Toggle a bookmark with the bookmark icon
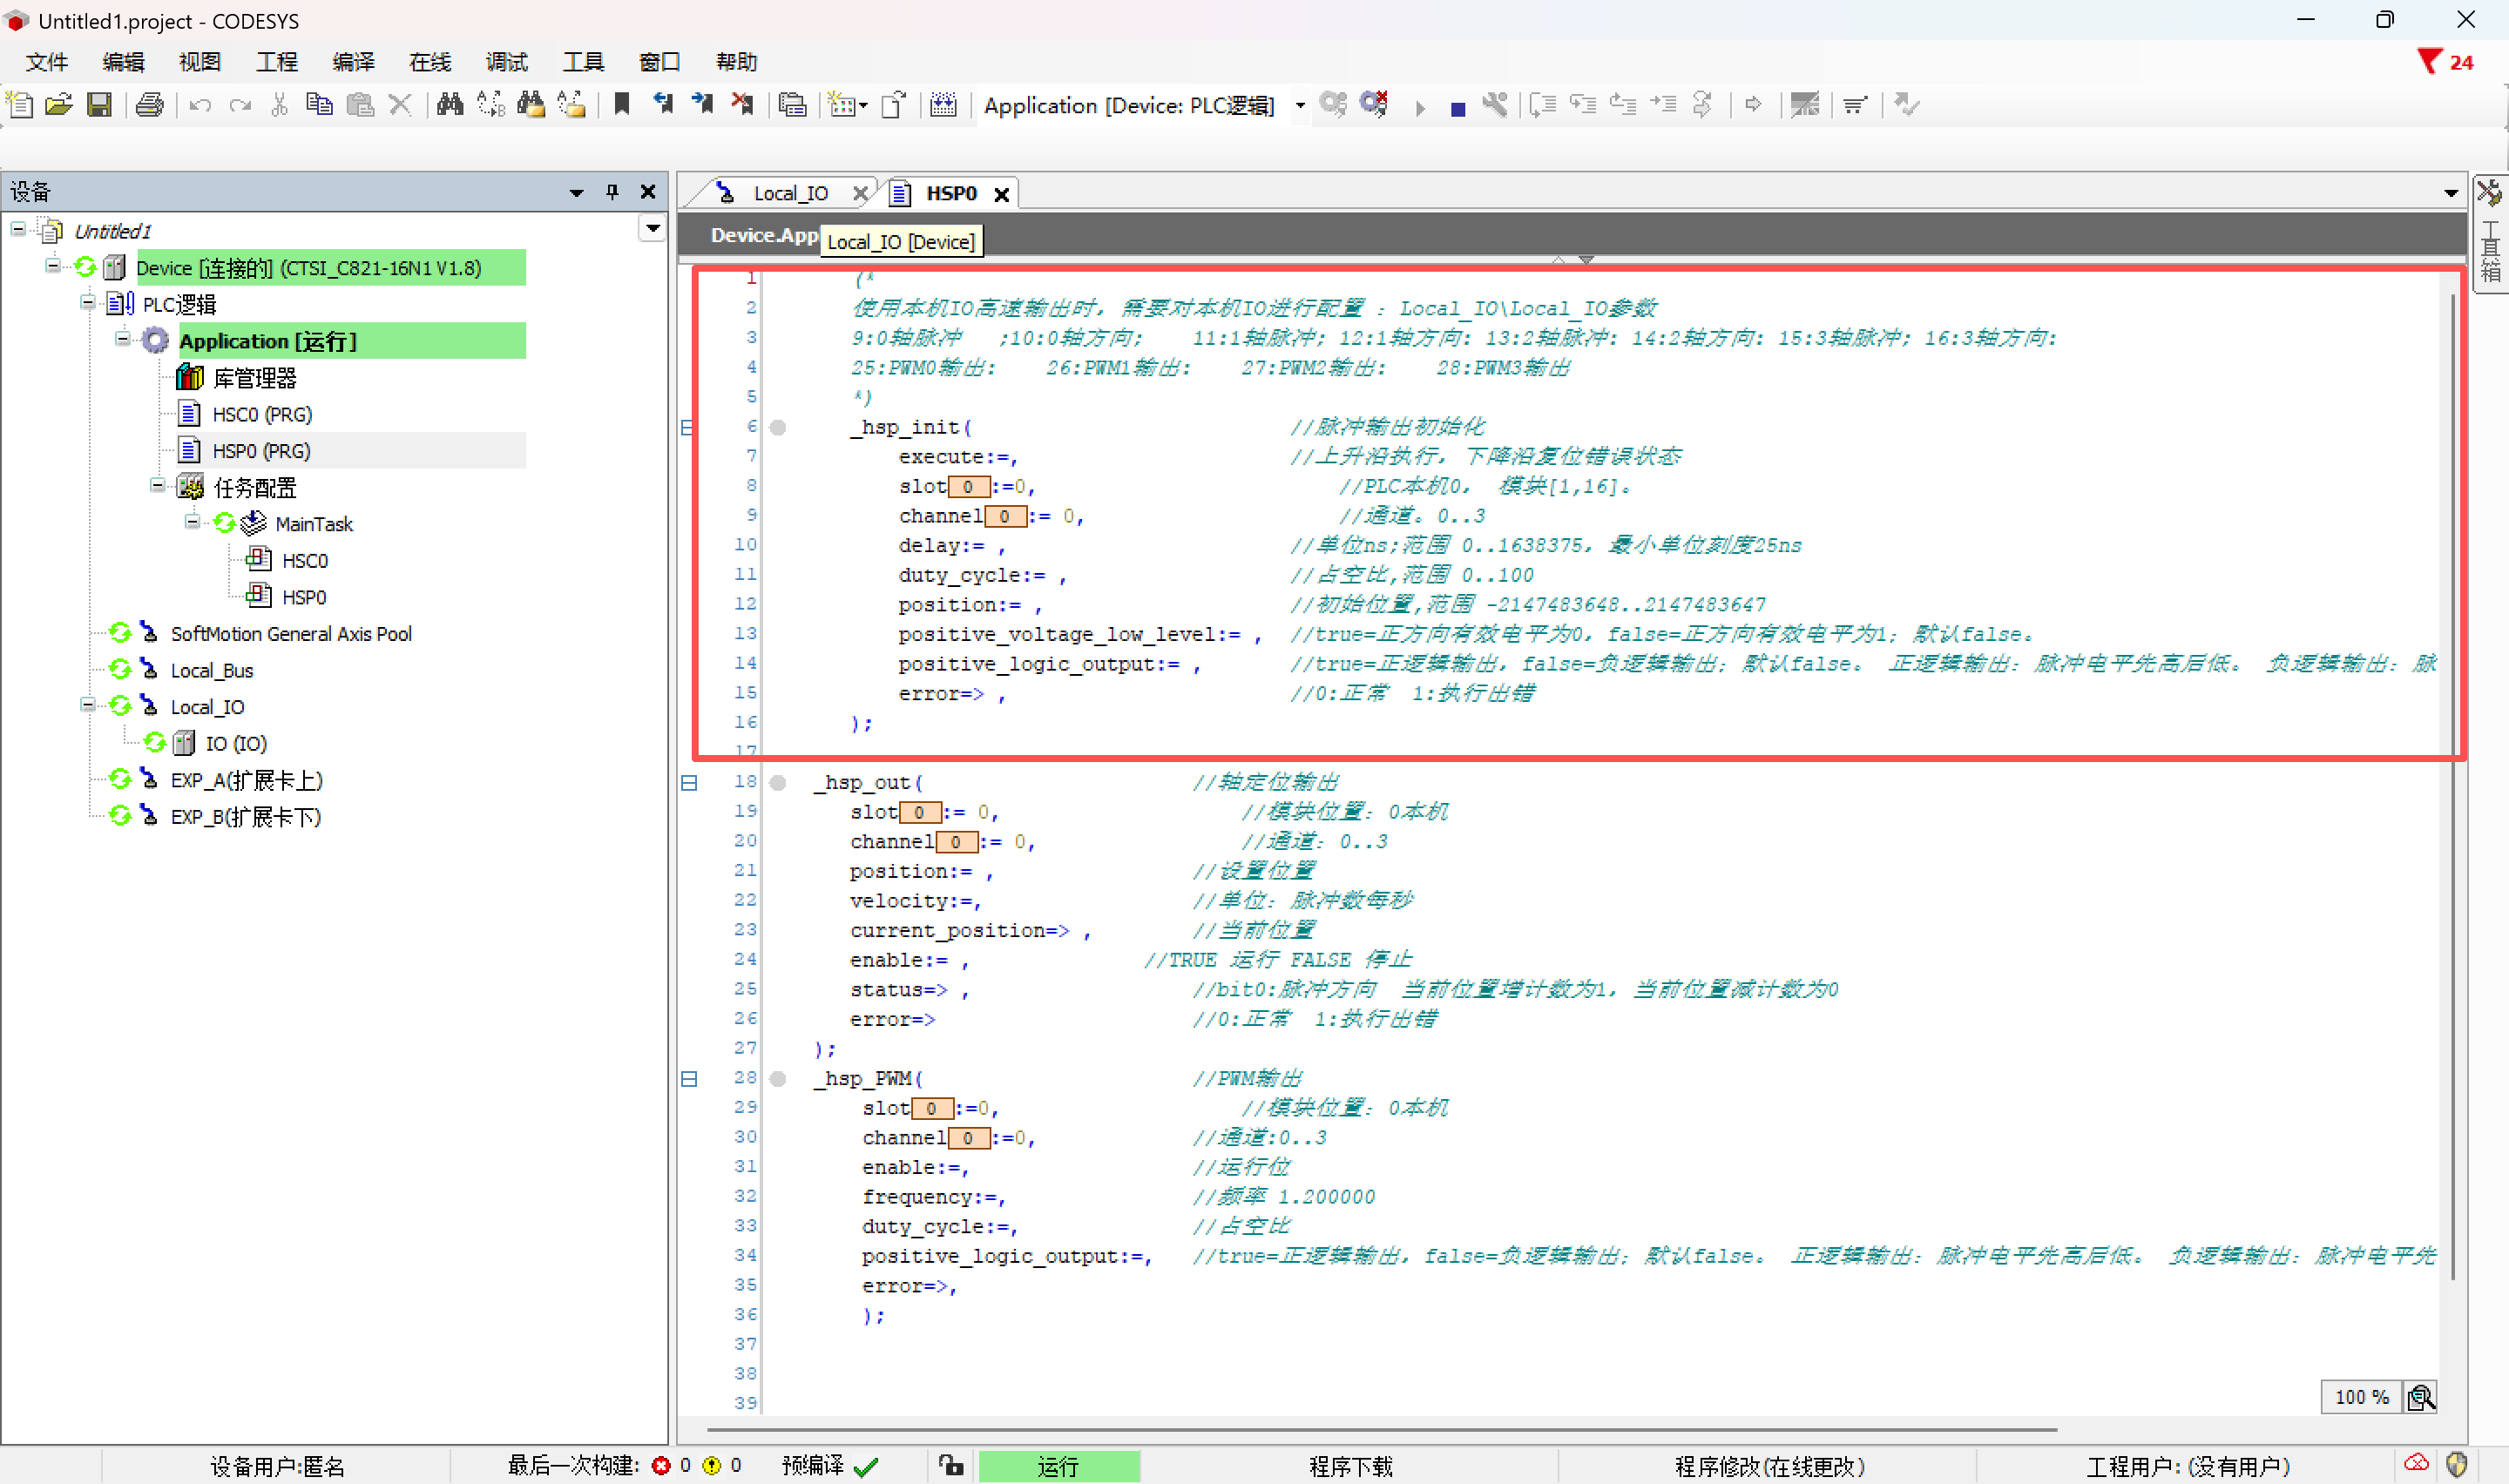 coord(622,104)
